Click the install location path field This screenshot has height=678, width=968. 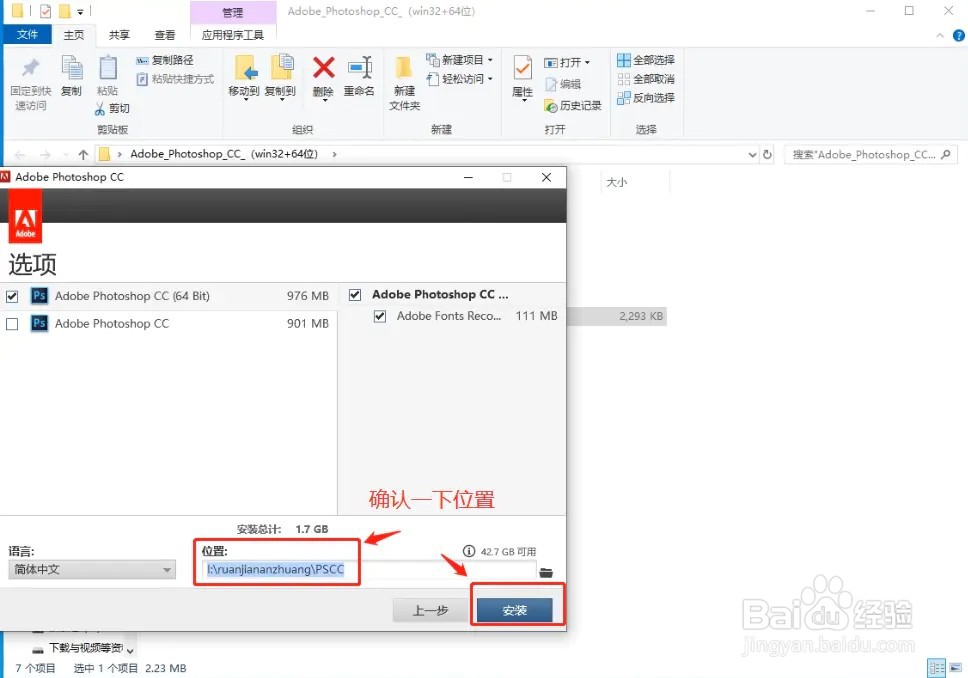click(370, 569)
